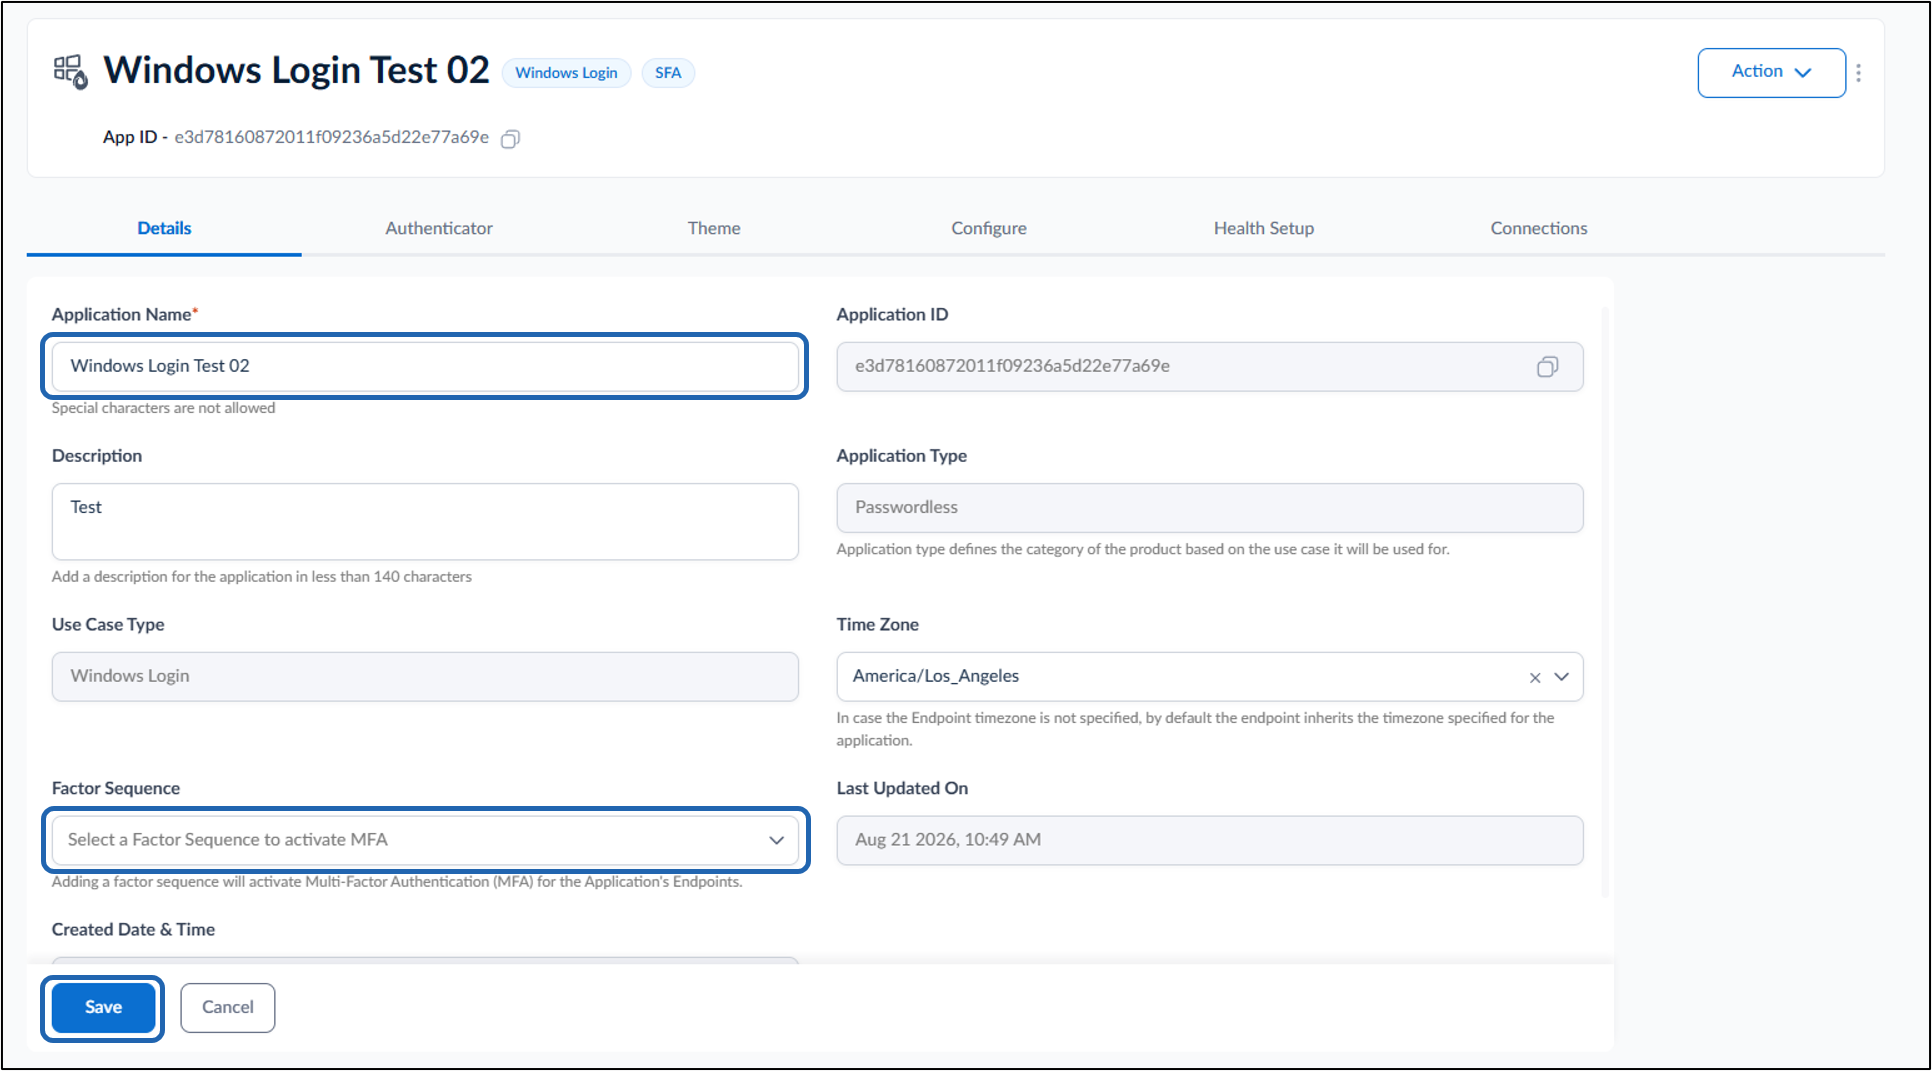
Task: Save the application details
Action: (103, 1007)
